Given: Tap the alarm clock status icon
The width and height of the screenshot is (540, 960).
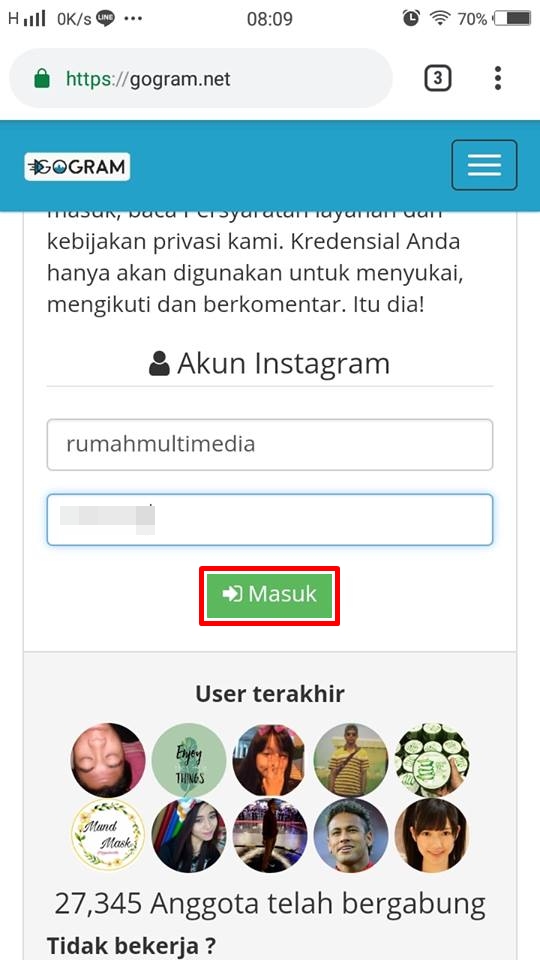Looking at the screenshot, I should point(411,18).
